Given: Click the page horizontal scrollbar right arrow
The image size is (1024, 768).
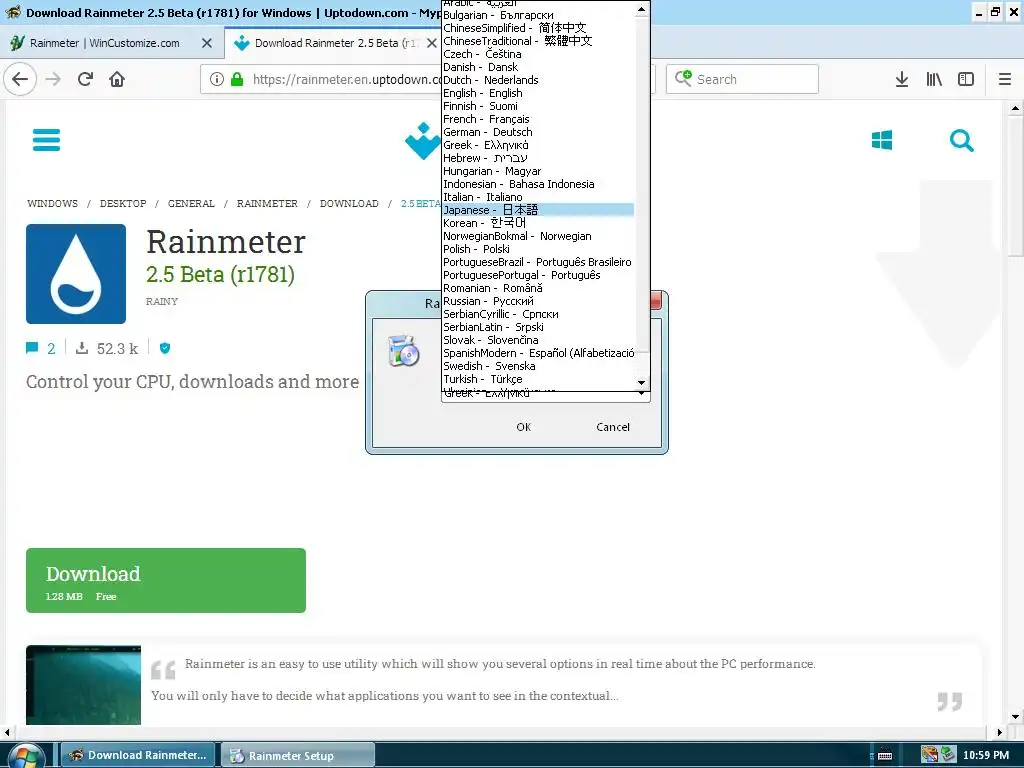Looking at the screenshot, I should (x=999, y=733).
